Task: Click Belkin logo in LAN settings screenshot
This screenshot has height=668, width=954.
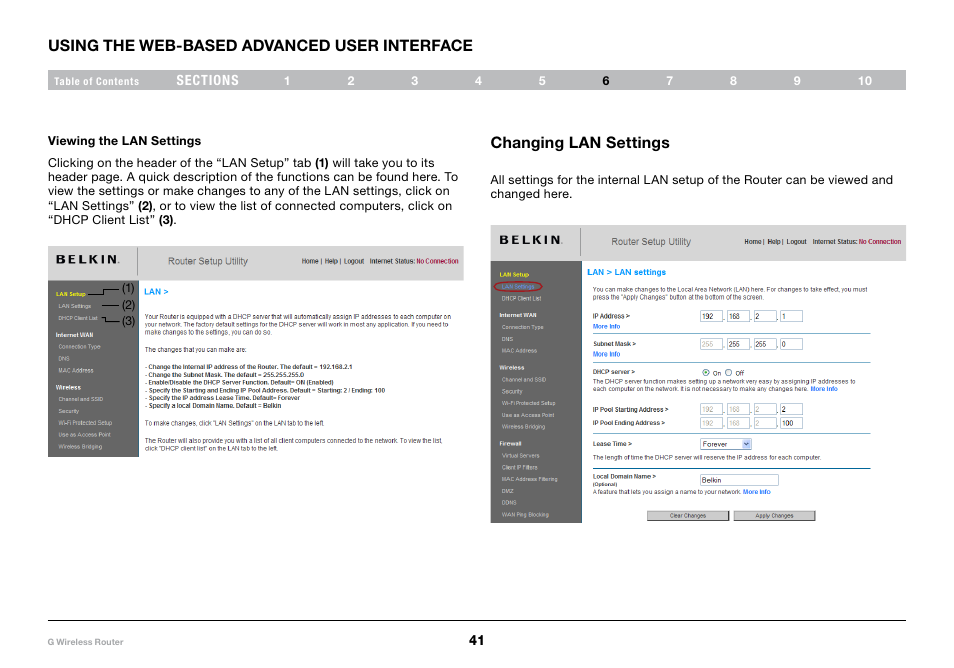Action: (x=531, y=240)
